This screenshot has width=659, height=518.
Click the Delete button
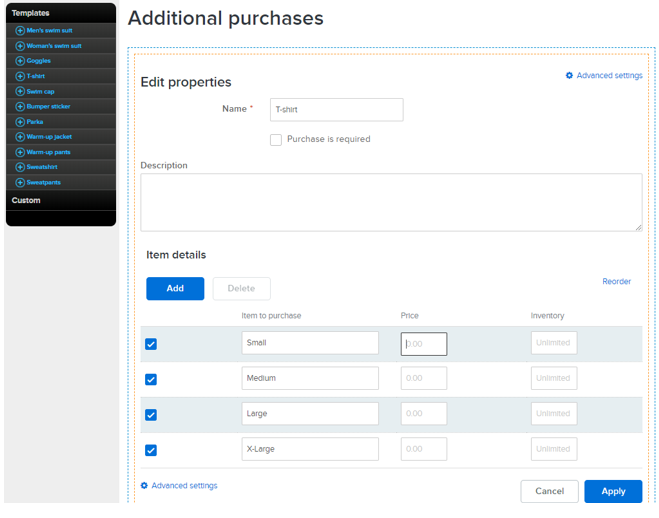[242, 289]
